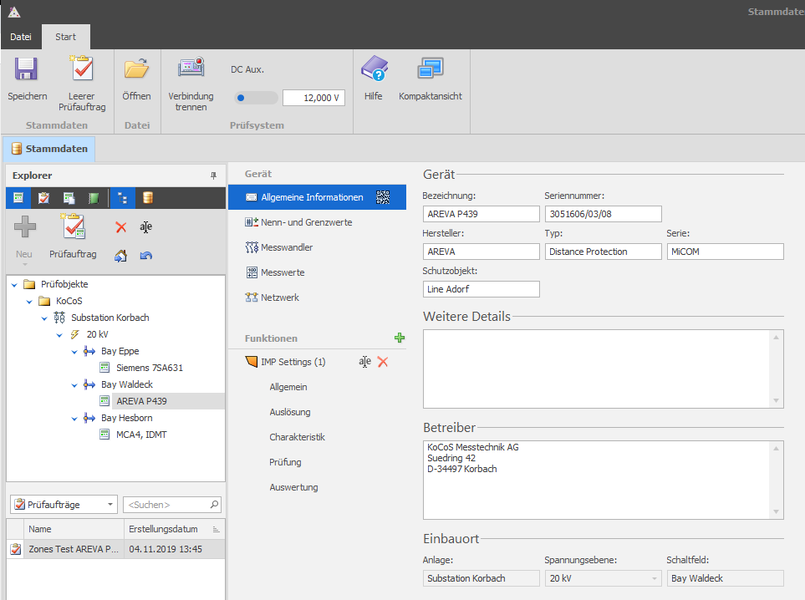Edit the Seriennummer field

click(603, 214)
